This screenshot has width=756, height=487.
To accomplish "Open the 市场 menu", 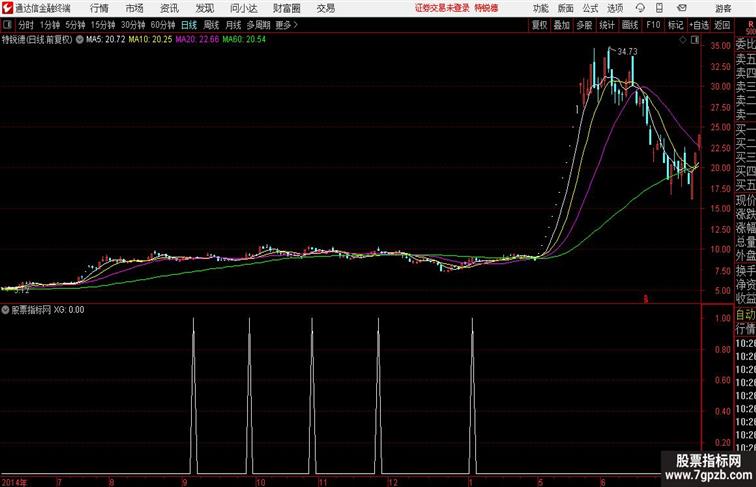I will [134, 8].
